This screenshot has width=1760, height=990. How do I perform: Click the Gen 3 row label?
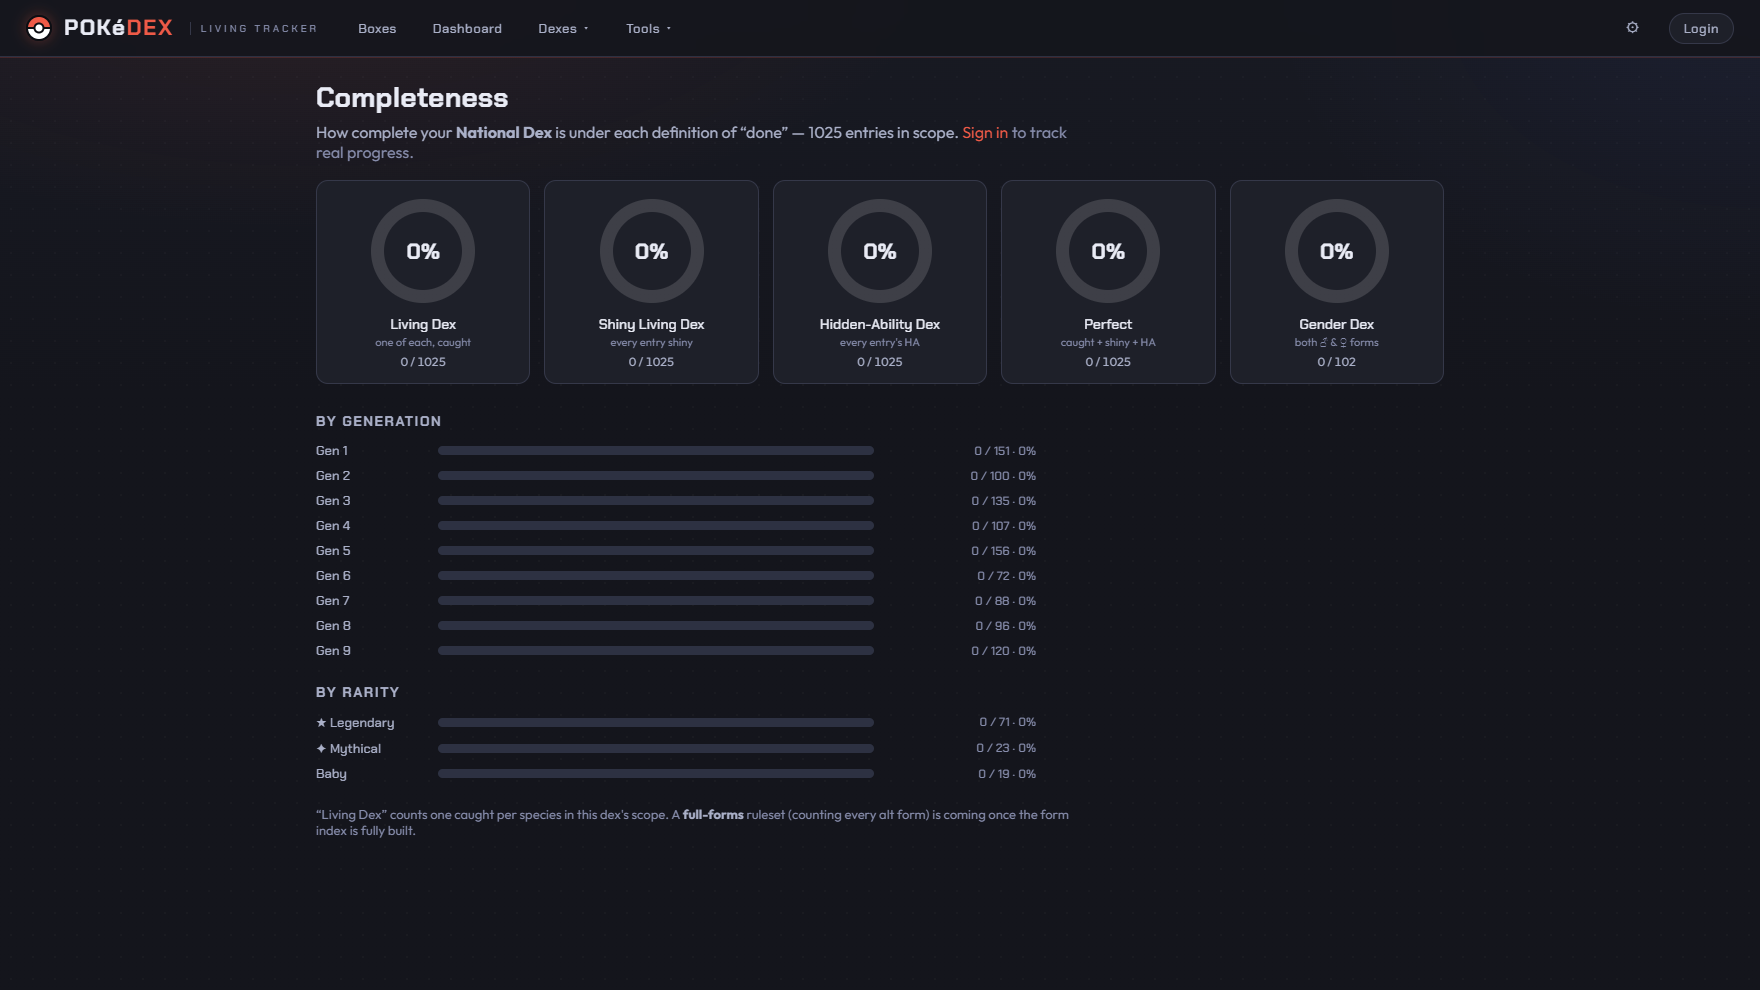(333, 501)
